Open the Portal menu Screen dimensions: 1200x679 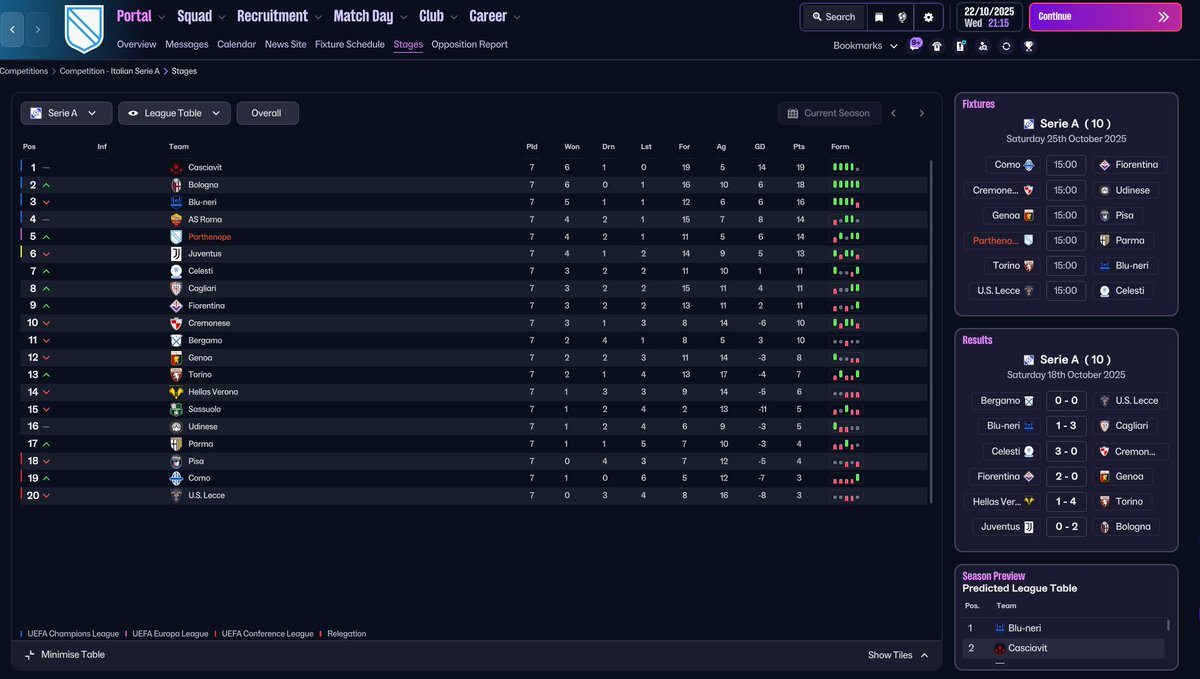[141, 16]
